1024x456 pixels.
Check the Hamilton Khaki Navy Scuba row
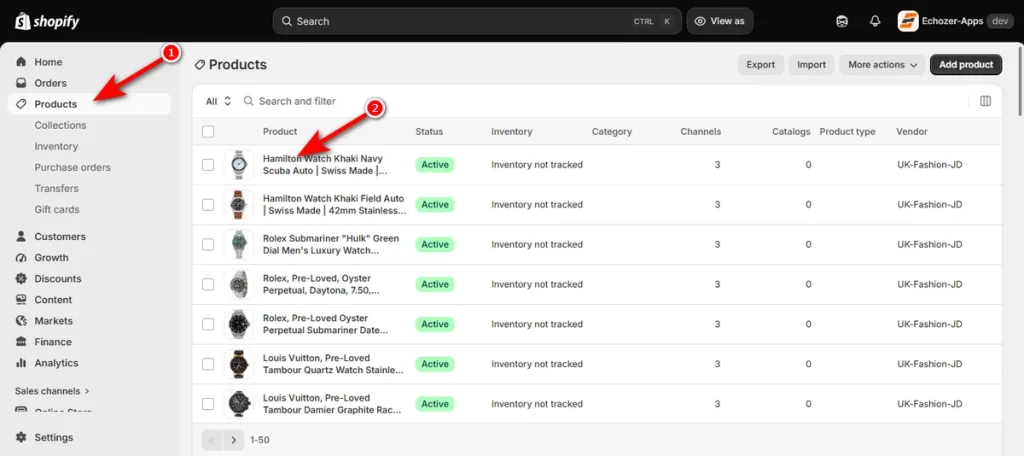[x=208, y=165]
